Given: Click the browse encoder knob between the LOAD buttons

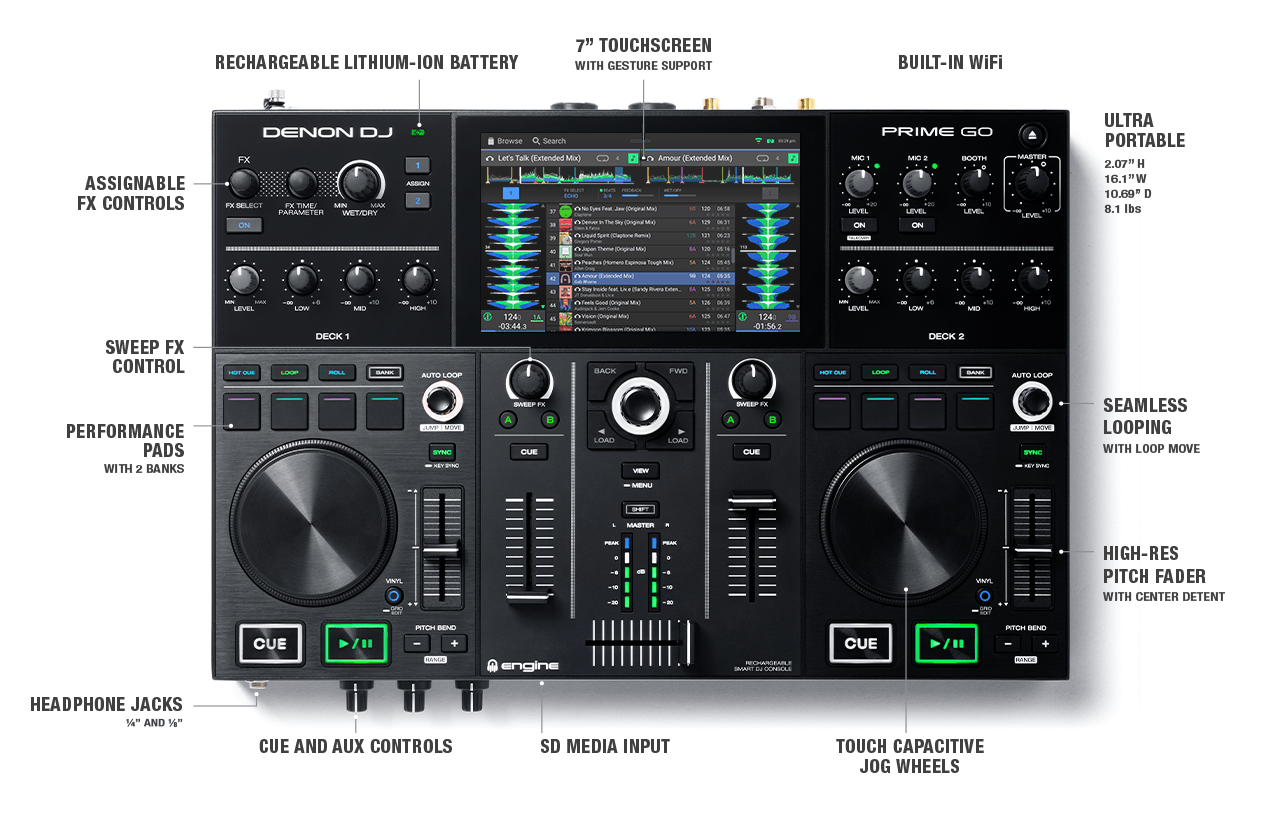Looking at the screenshot, I should (x=640, y=404).
